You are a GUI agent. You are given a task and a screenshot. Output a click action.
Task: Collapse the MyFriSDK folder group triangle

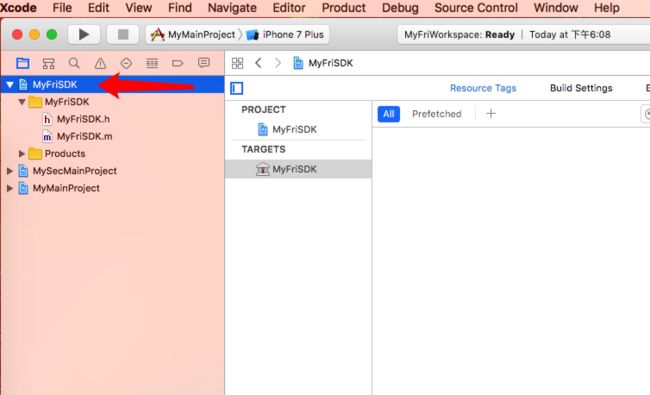(x=22, y=102)
